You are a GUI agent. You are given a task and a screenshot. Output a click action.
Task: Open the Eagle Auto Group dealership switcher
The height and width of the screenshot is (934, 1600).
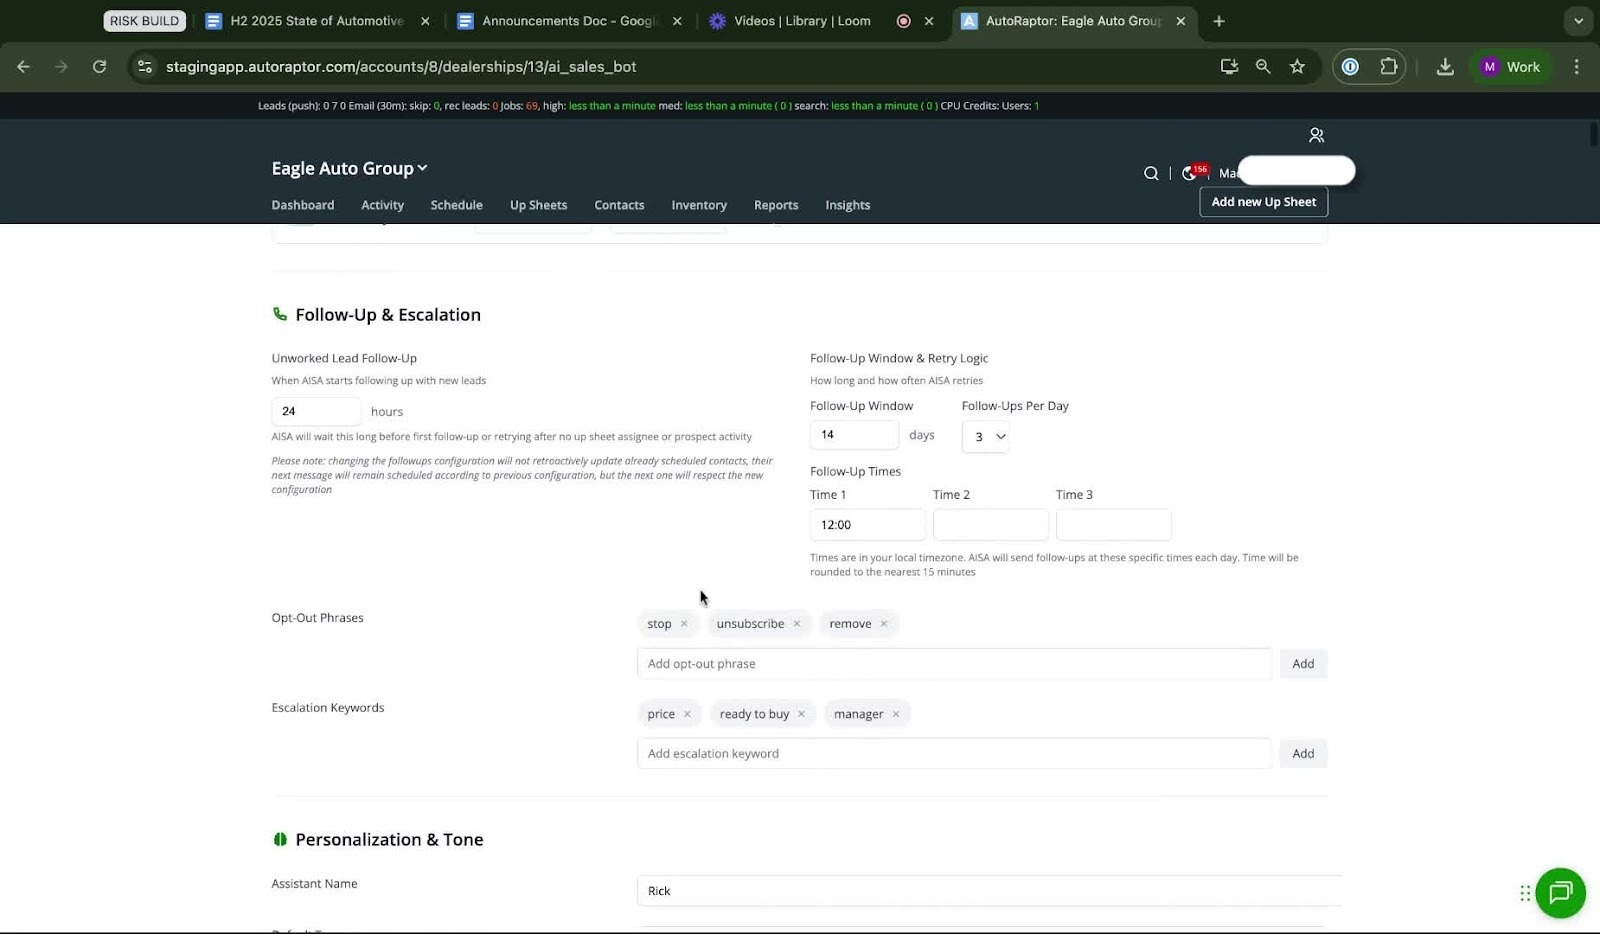click(349, 168)
